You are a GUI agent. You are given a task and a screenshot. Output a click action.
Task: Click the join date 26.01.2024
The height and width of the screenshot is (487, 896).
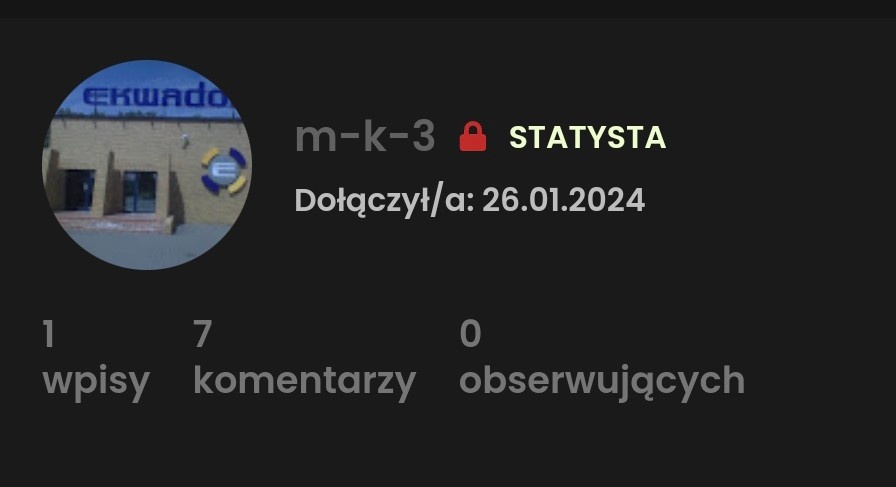(x=563, y=201)
